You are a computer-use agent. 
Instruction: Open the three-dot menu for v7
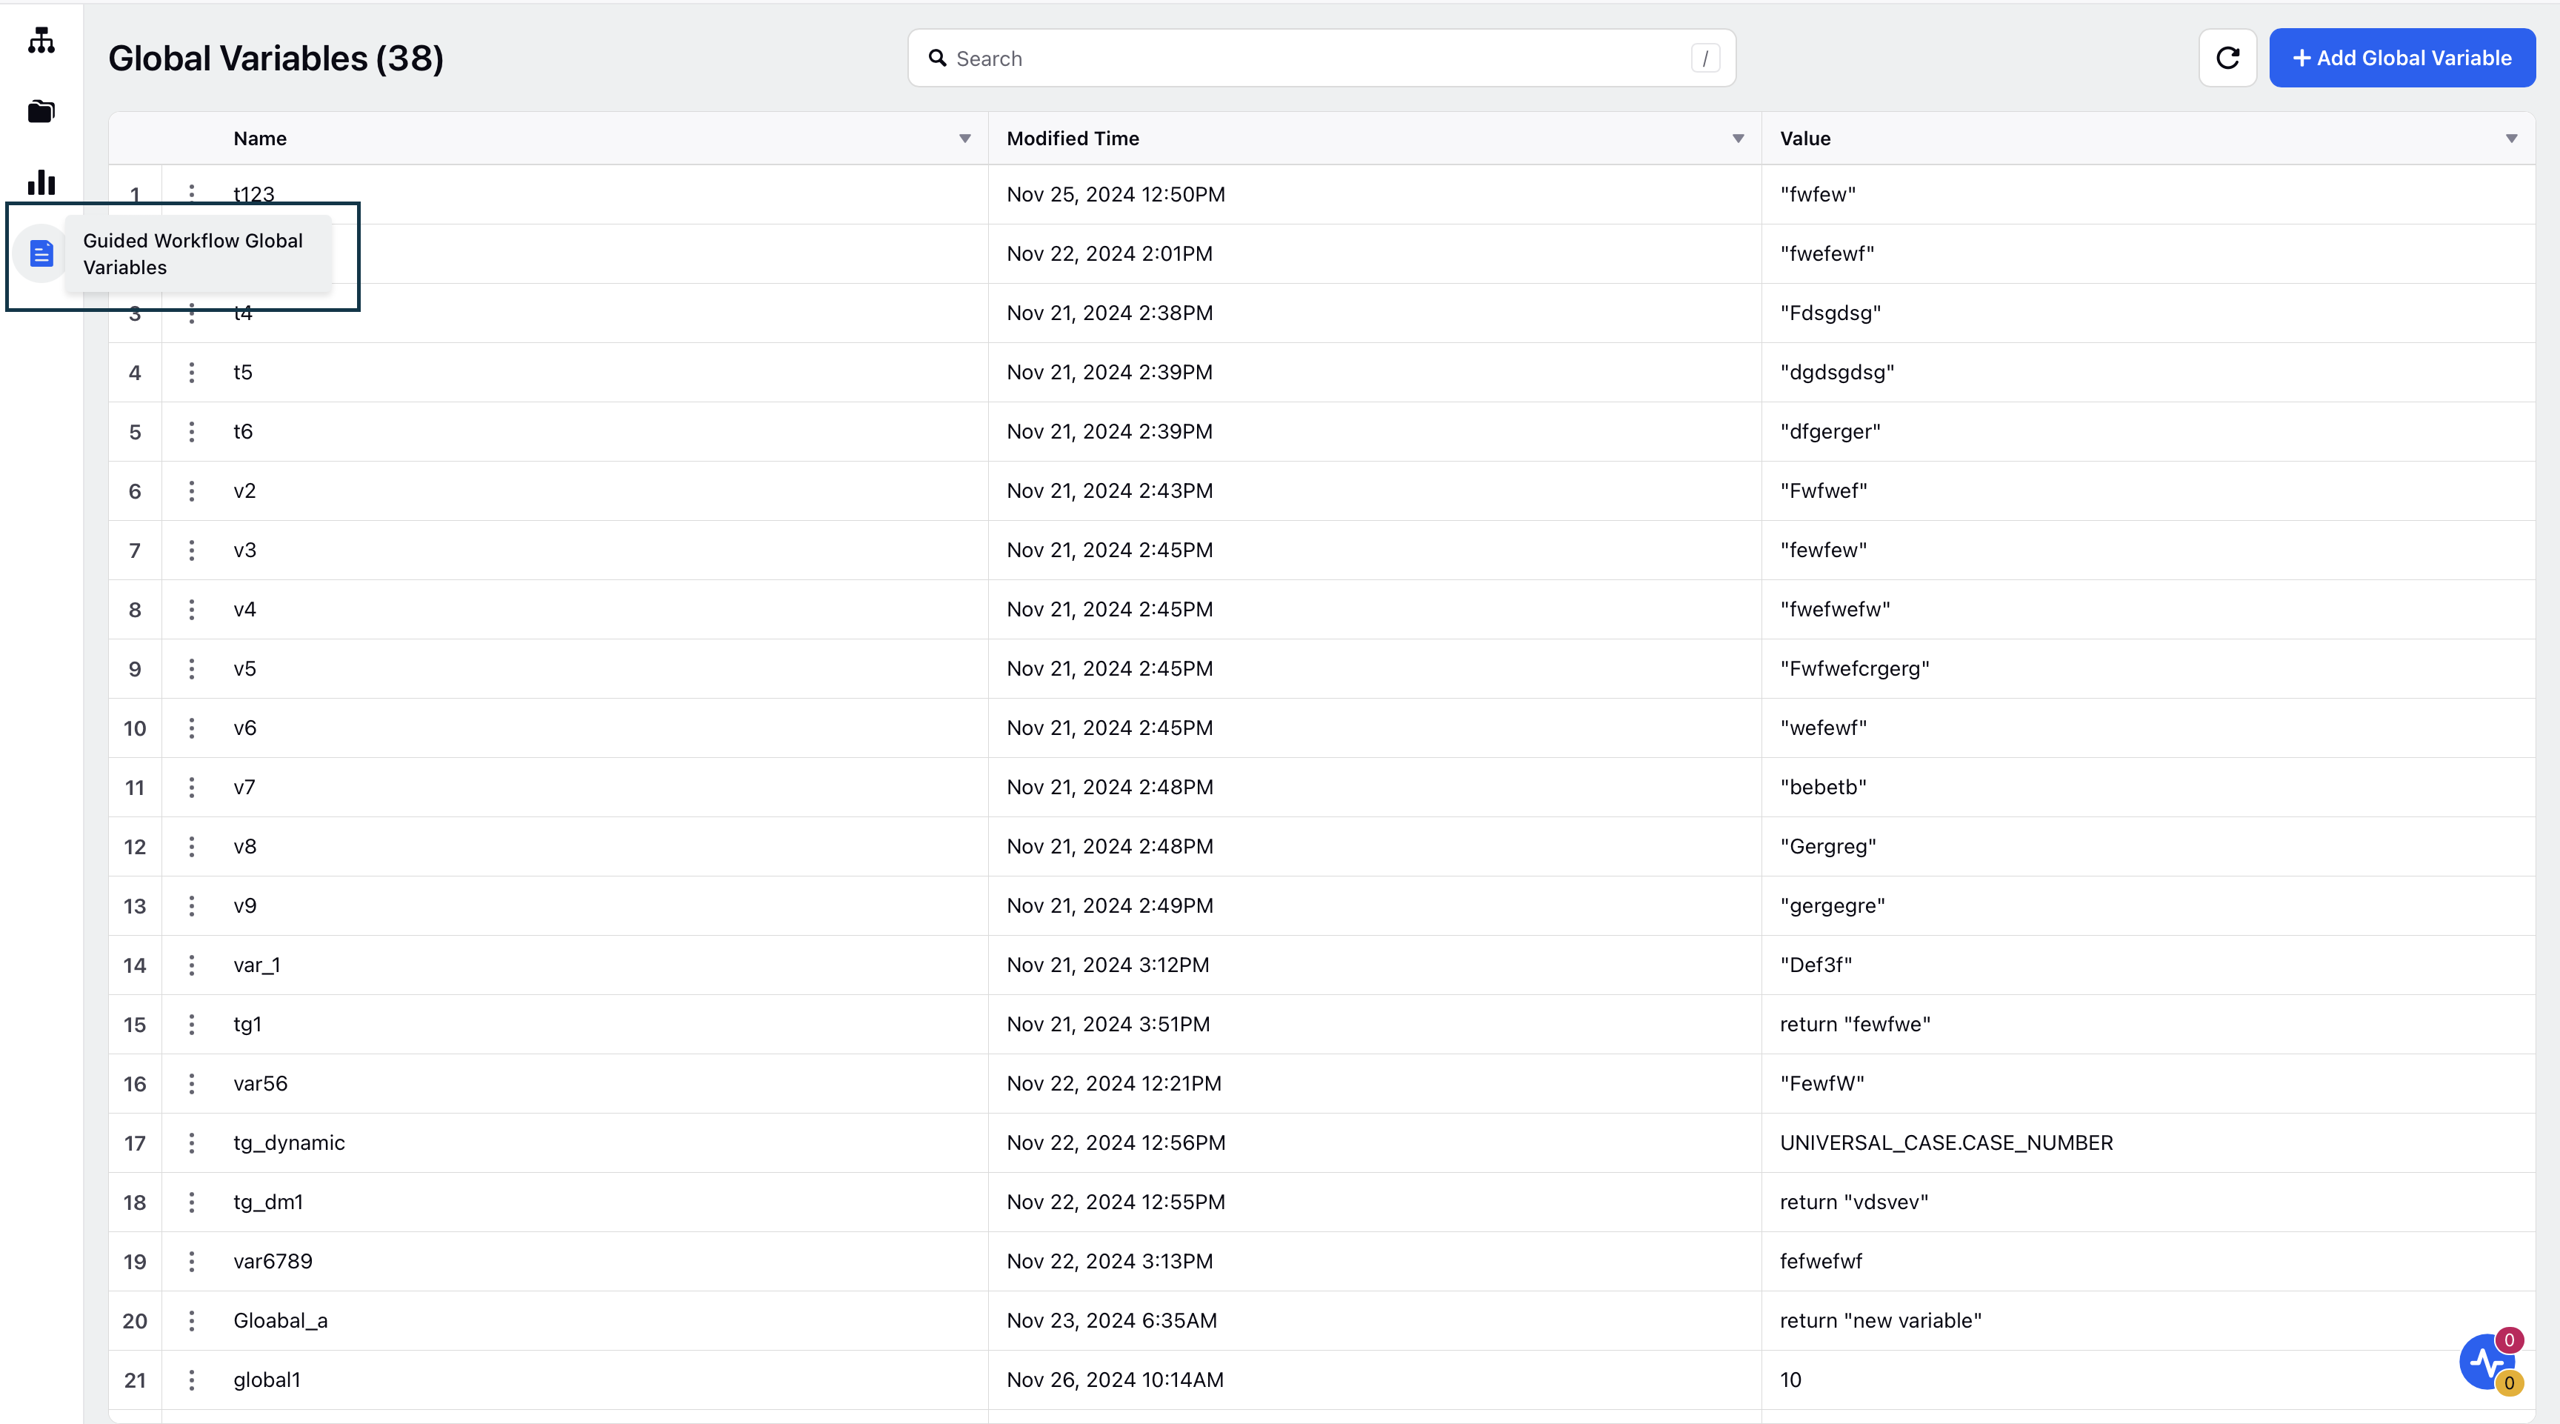click(191, 787)
